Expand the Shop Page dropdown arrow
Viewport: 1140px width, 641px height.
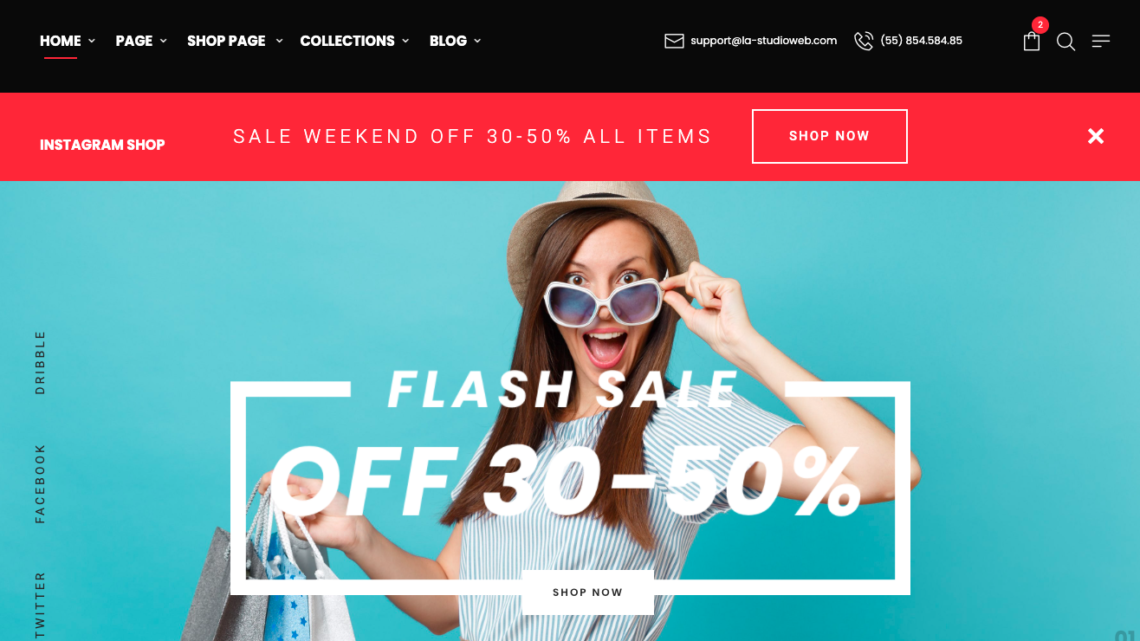[x=279, y=41]
